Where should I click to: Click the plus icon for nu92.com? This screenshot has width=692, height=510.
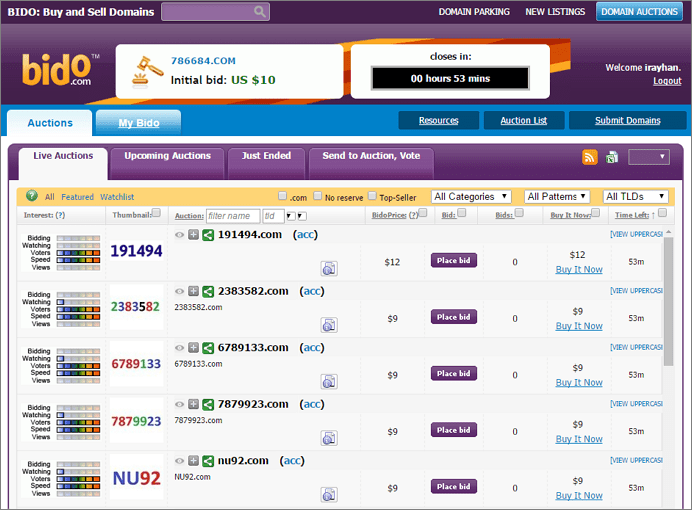(193, 461)
